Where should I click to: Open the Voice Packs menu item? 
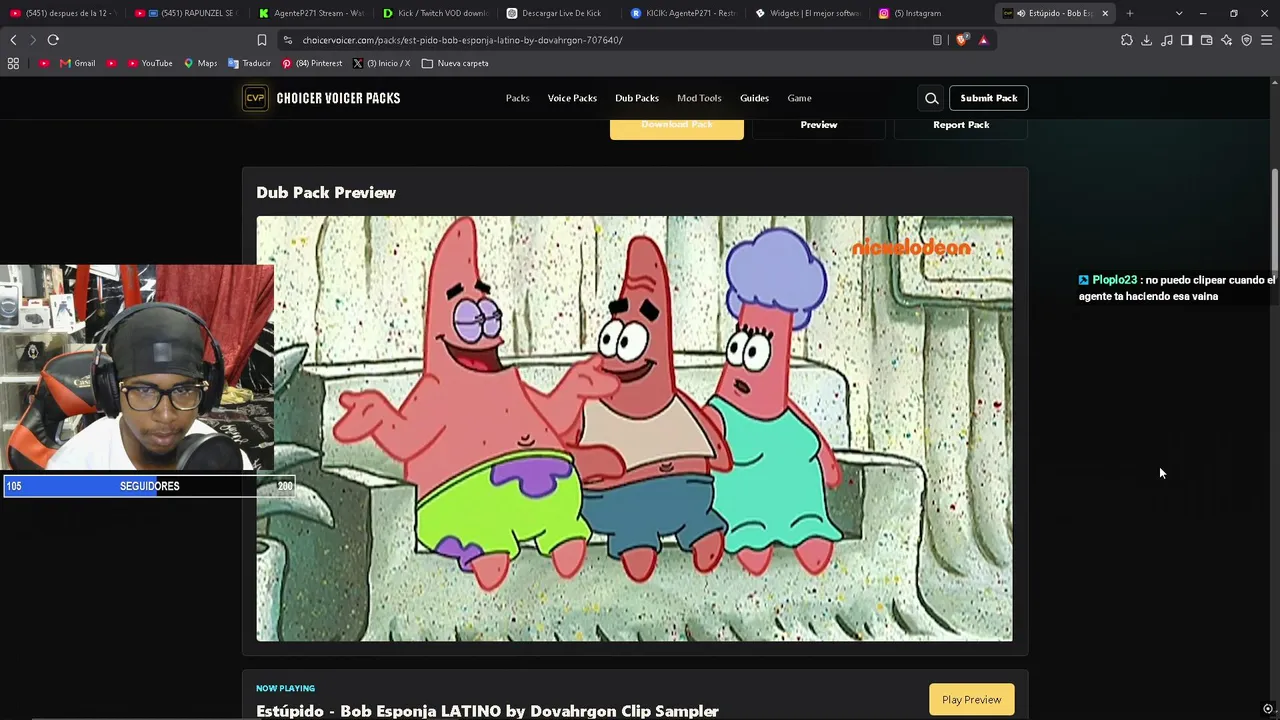pyautogui.click(x=572, y=98)
